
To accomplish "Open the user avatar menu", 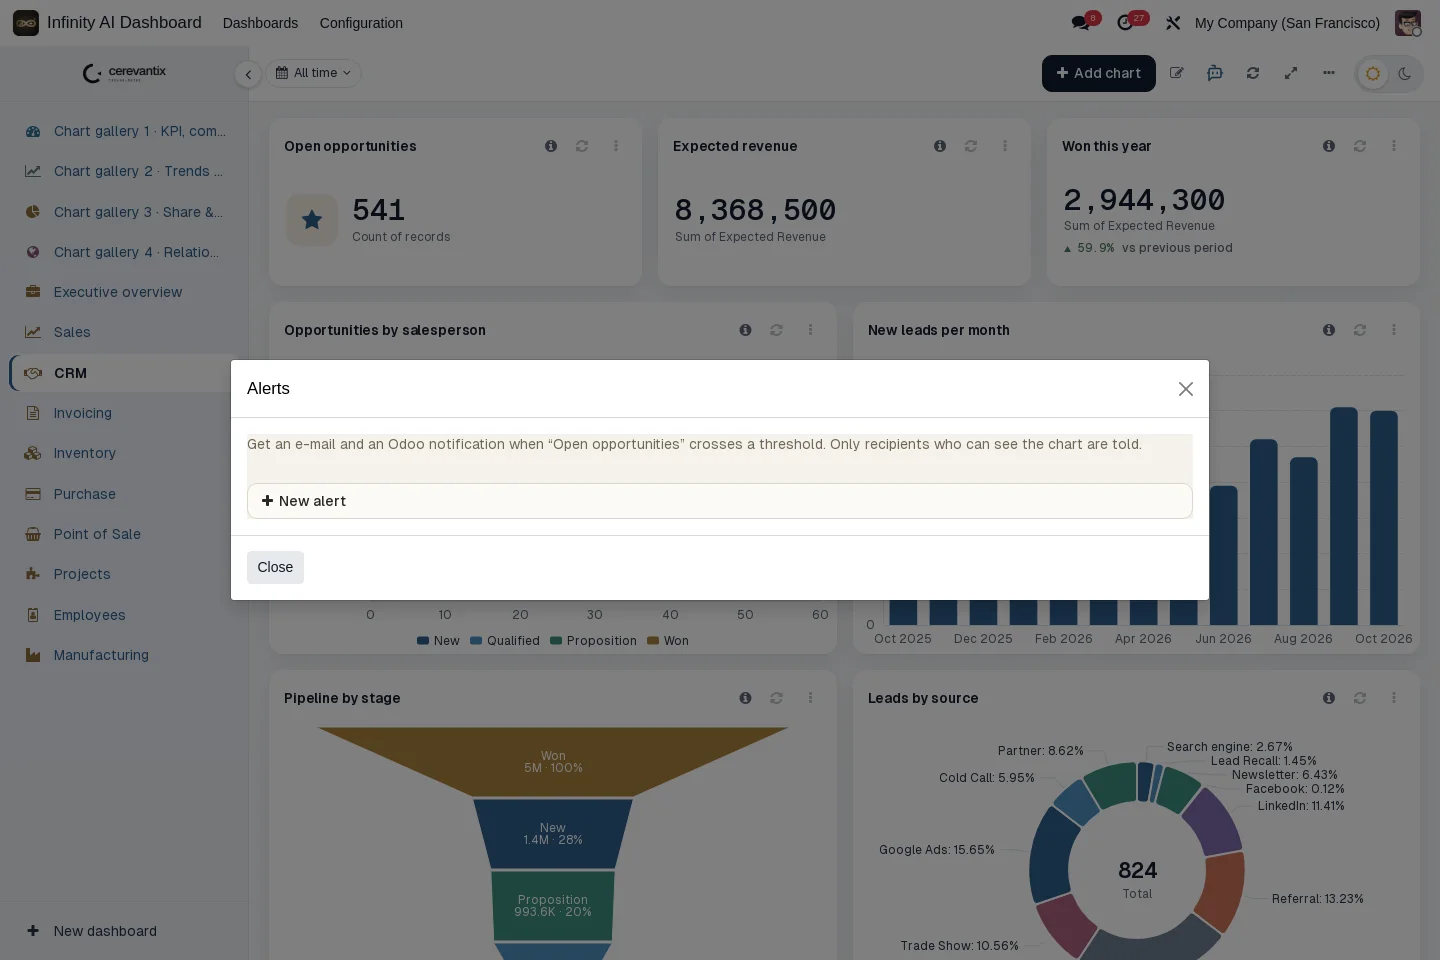I will [x=1408, y=23].
